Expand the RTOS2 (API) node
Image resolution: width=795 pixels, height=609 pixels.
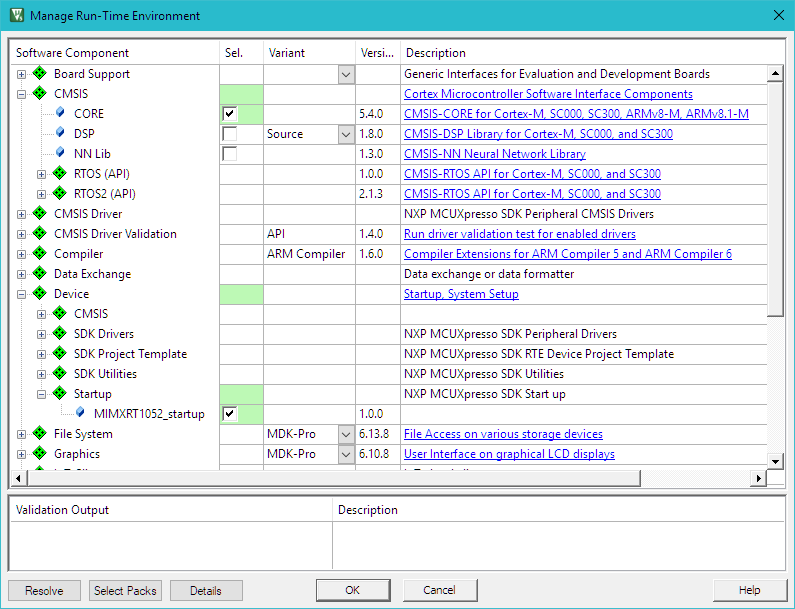pos(42,194)
